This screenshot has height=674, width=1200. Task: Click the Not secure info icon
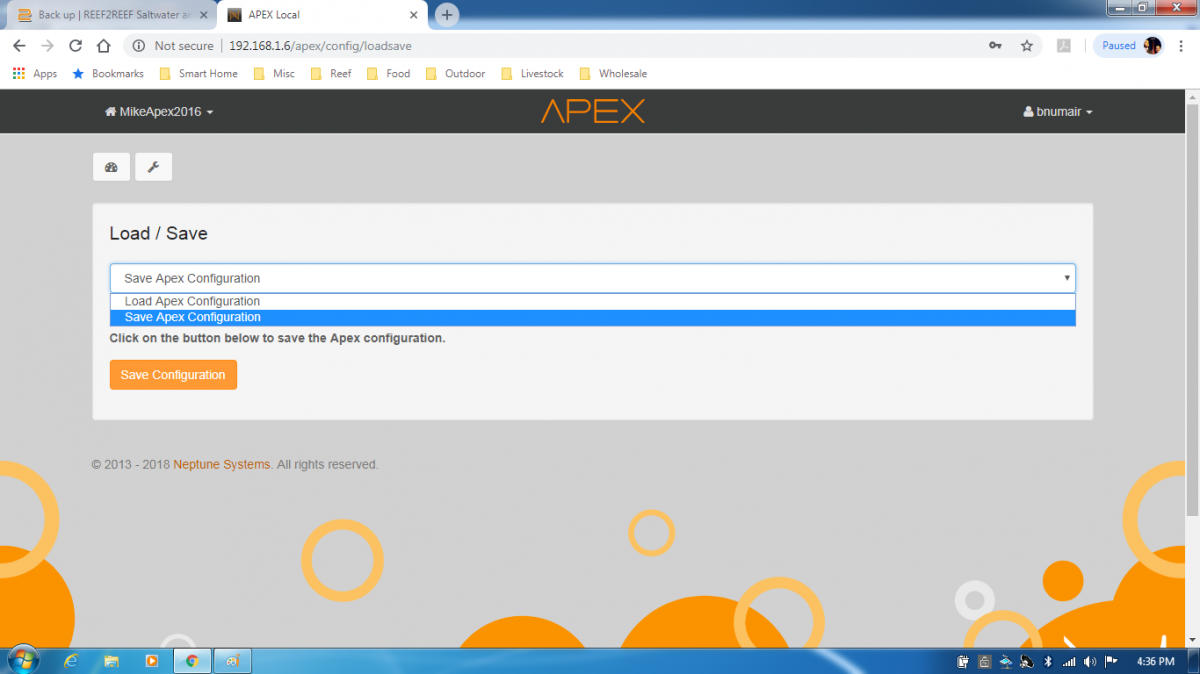coord(138,46)
